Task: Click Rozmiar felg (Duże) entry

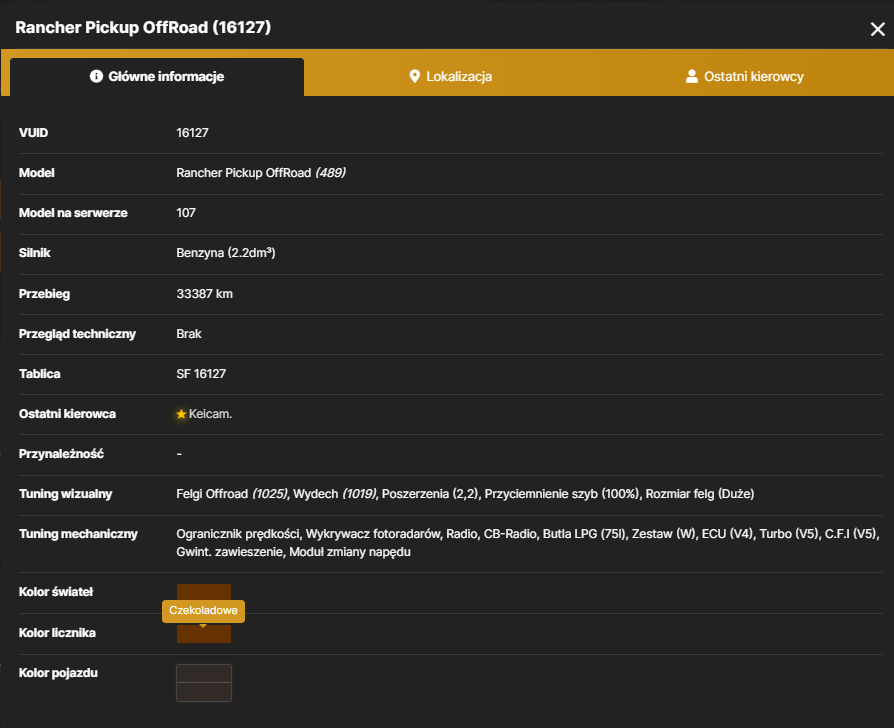Action: pyautogui.click(x=700, y=494)
